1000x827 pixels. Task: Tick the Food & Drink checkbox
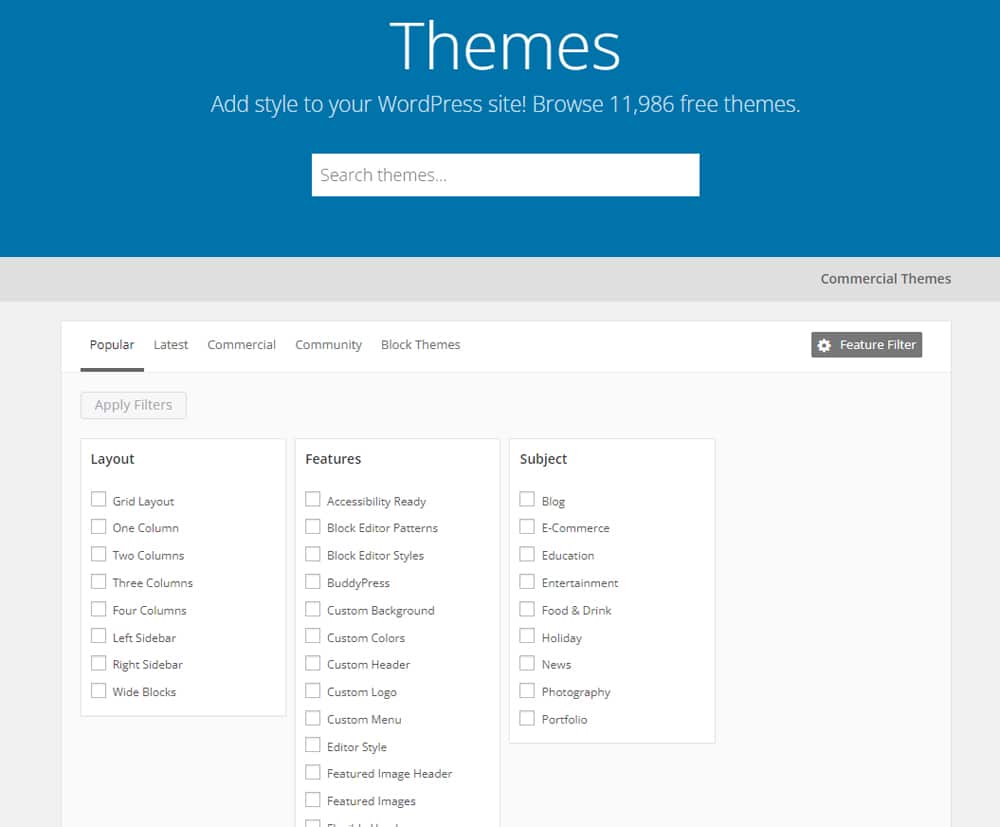pos(527,608)
